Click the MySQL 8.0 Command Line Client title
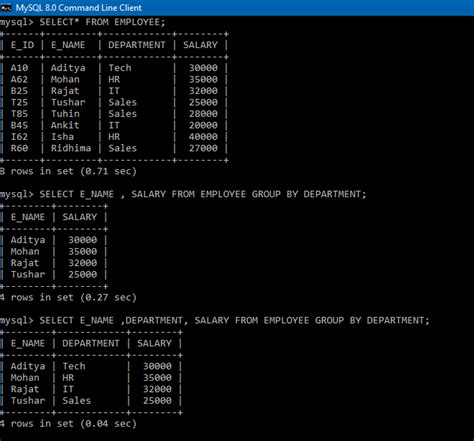The image size is (474, 441). (x=79, y=8)
